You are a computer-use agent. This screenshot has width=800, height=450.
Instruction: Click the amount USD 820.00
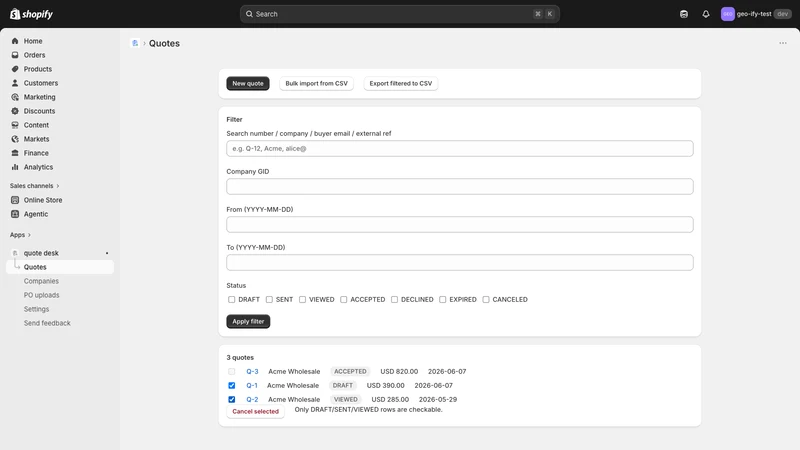399,371
